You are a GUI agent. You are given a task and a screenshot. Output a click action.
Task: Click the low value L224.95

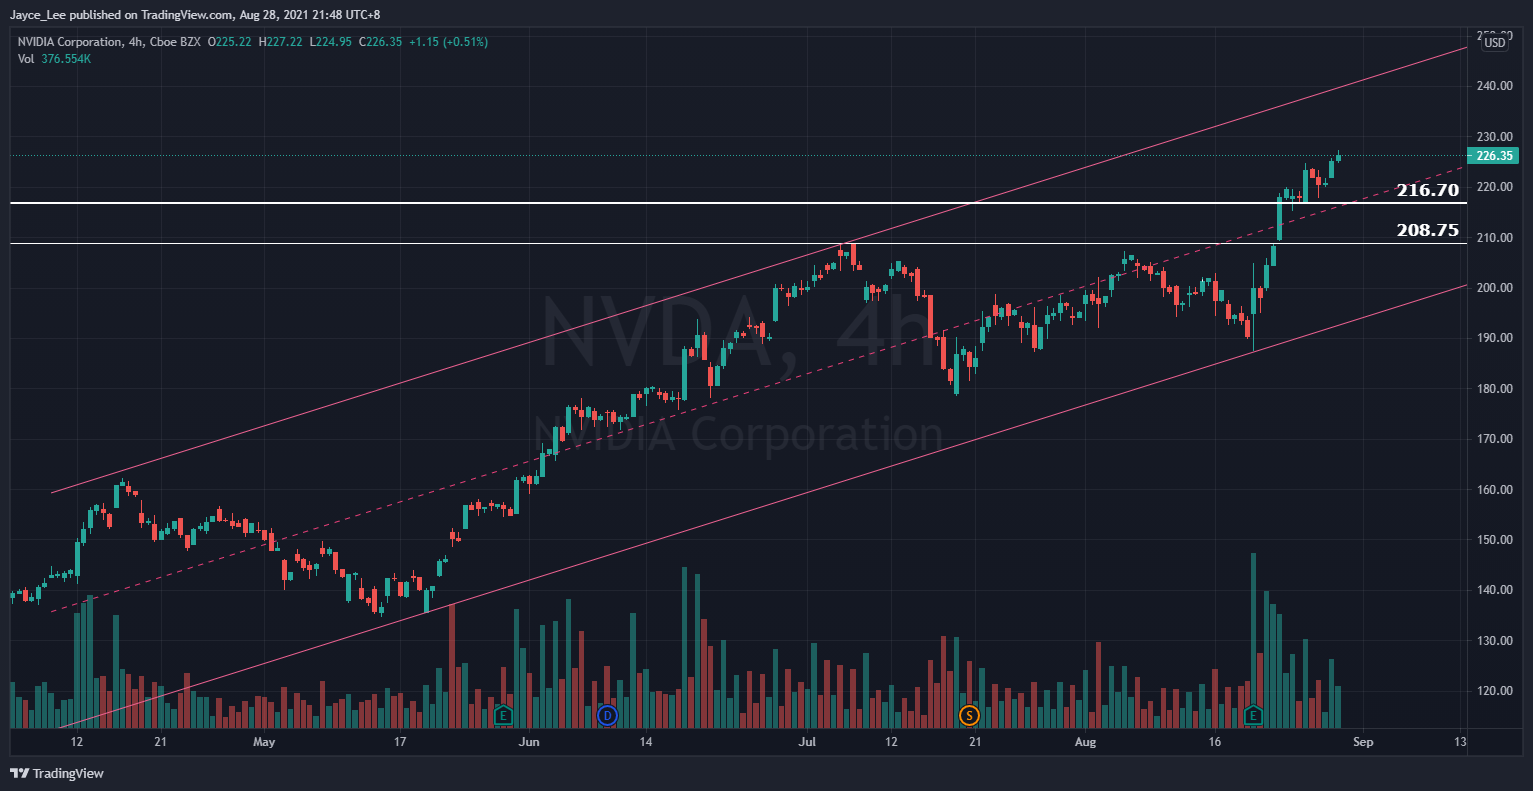[x=332, y=42]
